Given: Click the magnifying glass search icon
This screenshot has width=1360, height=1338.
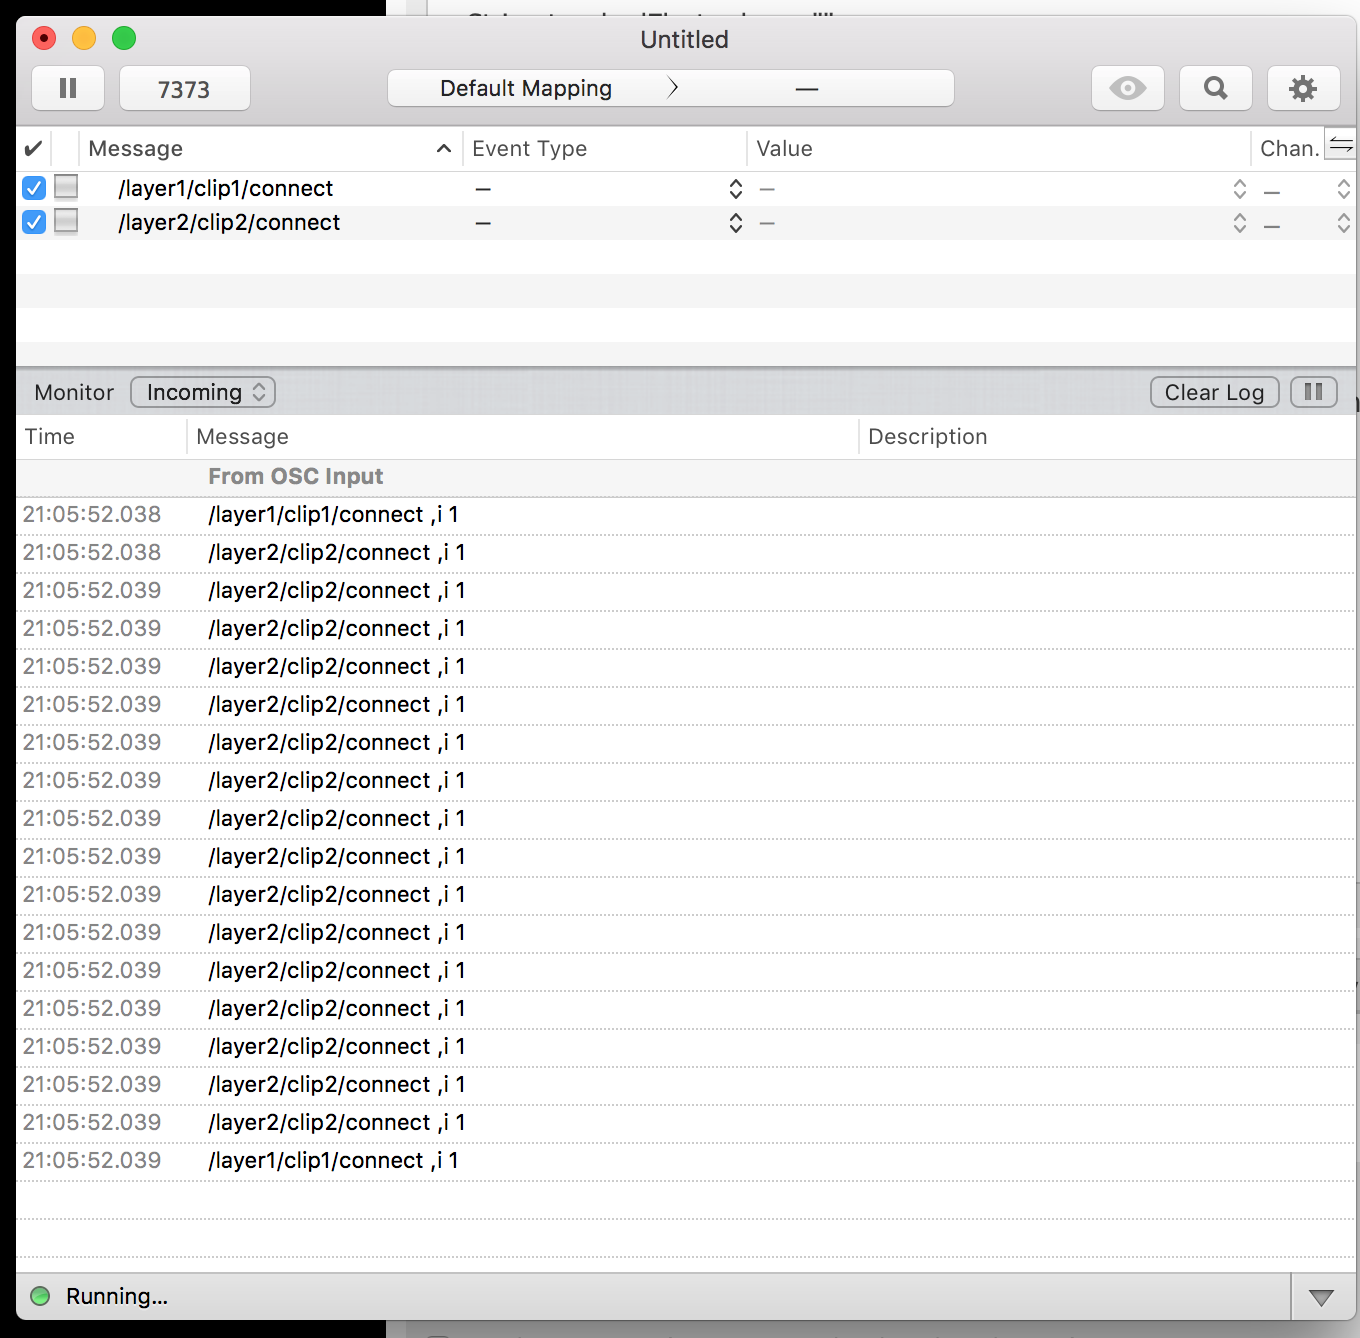Looking at the screenshot, I should 1215,89.
